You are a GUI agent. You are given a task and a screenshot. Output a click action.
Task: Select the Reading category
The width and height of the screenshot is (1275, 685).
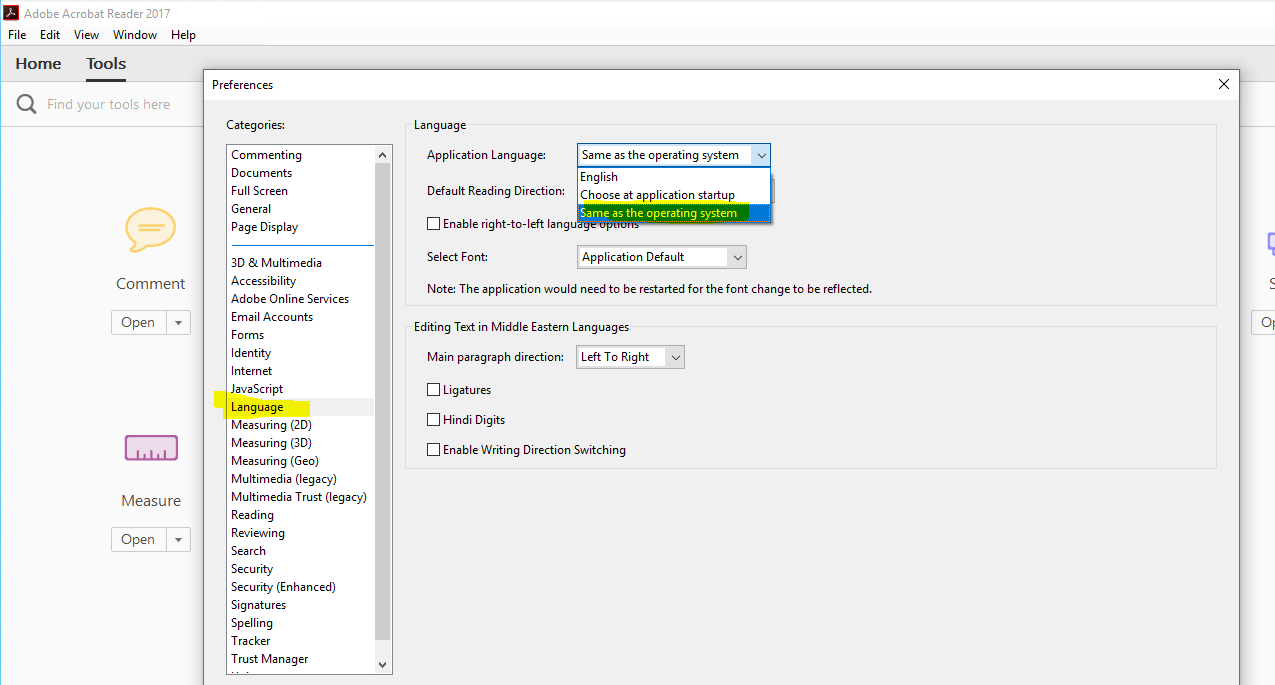(x=252, y=515)
